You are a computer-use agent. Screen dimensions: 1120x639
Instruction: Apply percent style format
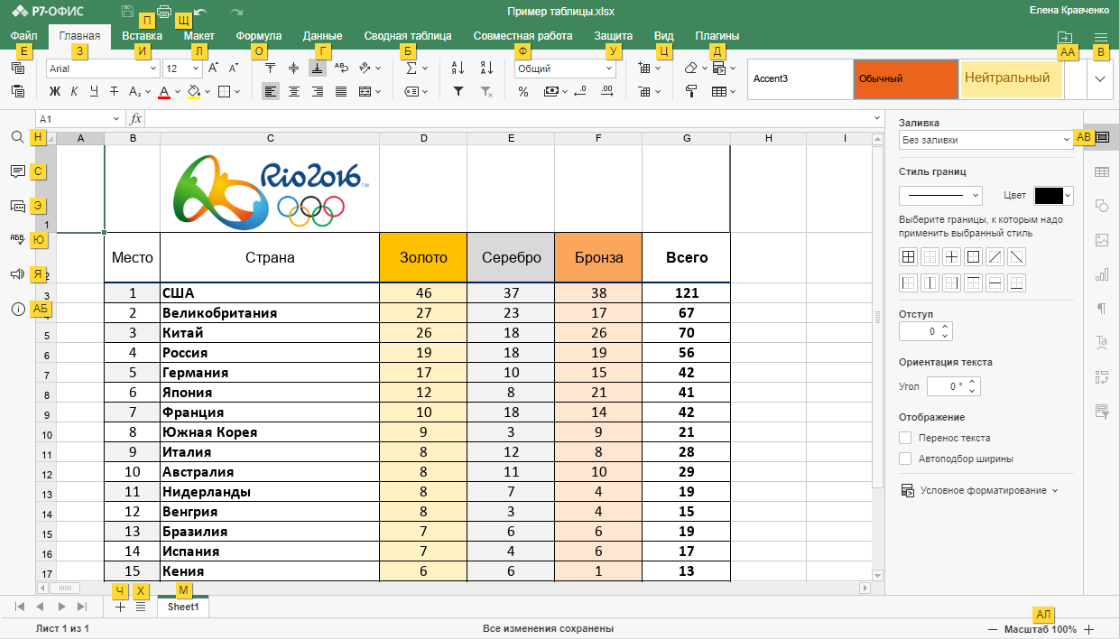click(523, 91)
